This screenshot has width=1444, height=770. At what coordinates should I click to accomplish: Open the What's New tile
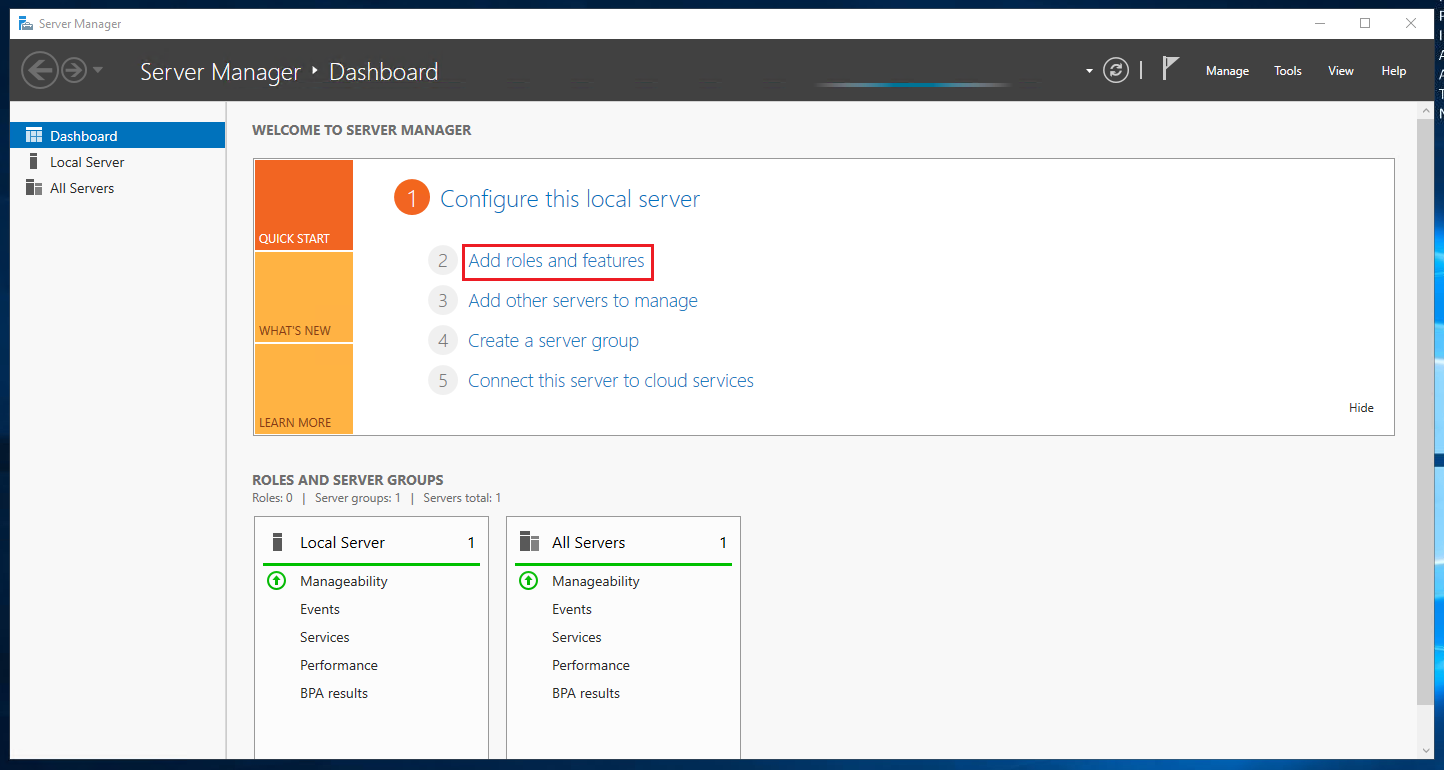click(303, 297)
